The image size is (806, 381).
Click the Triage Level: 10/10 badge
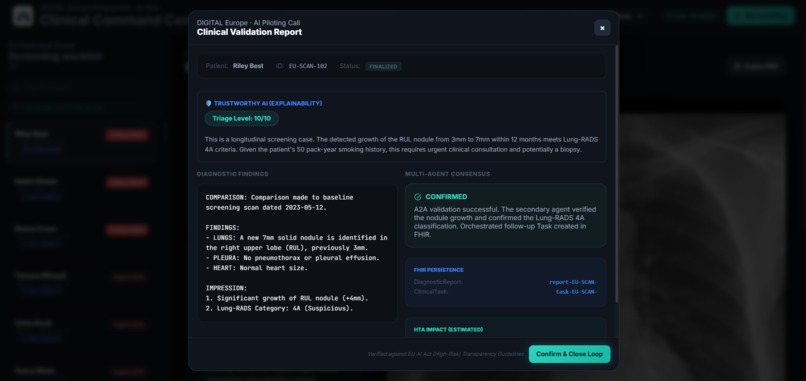(242, 118)
